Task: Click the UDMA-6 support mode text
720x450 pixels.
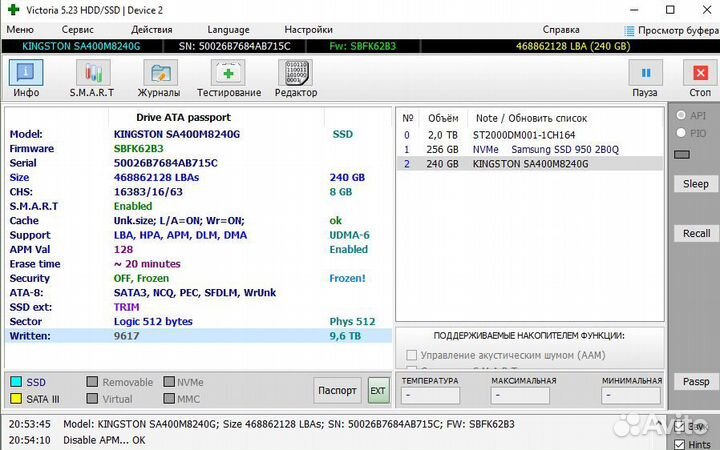Action: coord(349,235)
